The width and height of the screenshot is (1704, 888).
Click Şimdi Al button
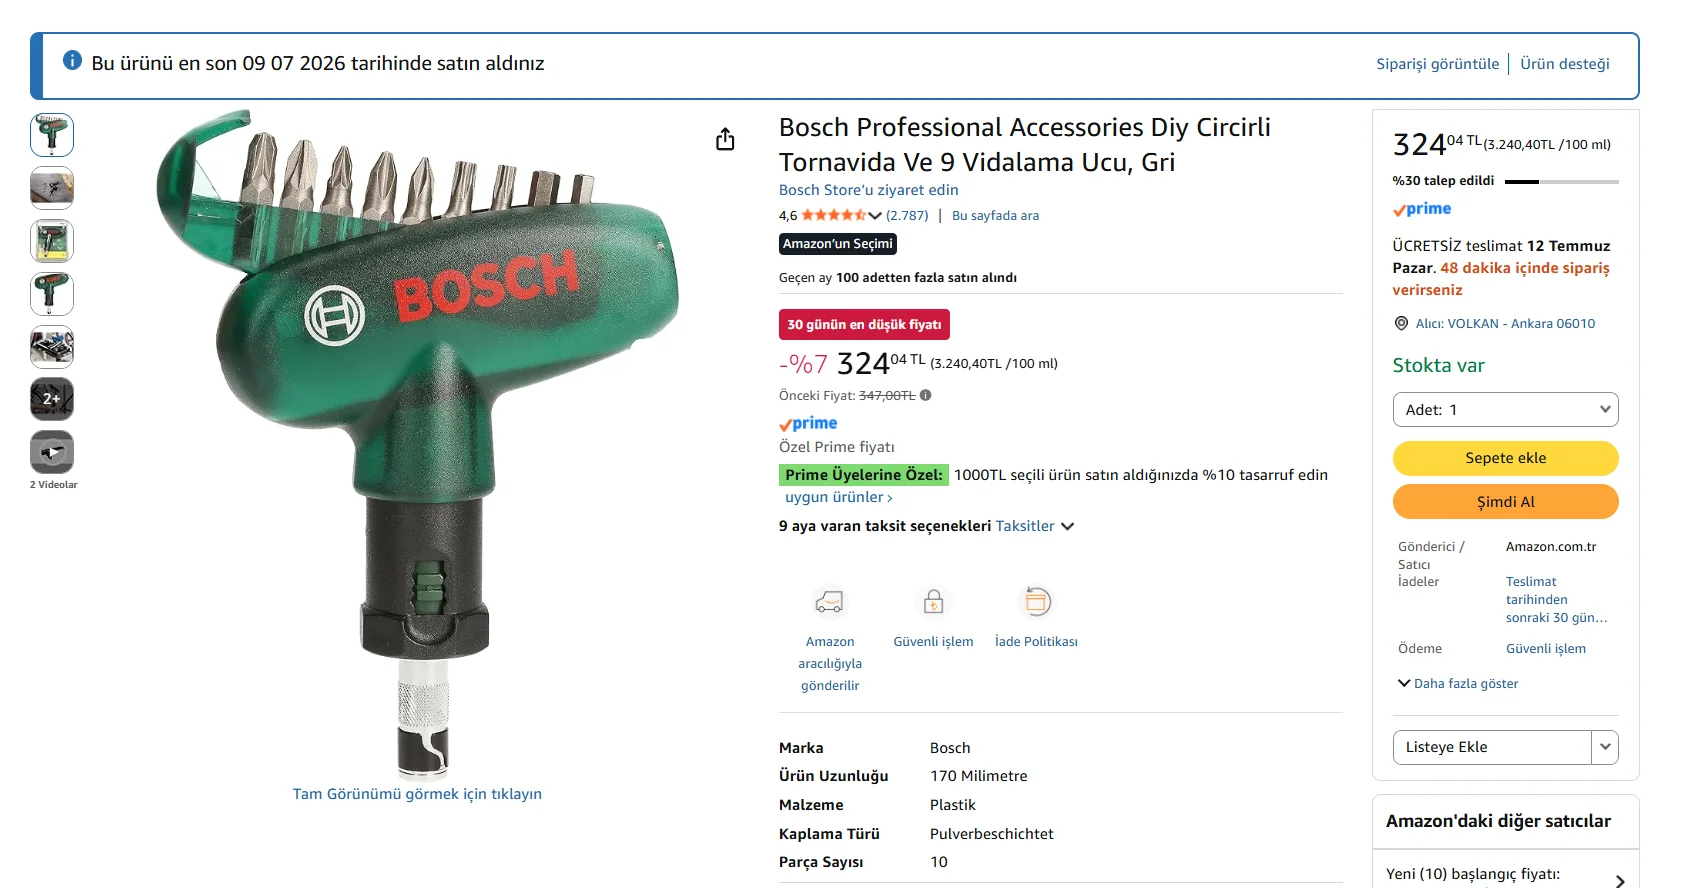coord(1505,502)
